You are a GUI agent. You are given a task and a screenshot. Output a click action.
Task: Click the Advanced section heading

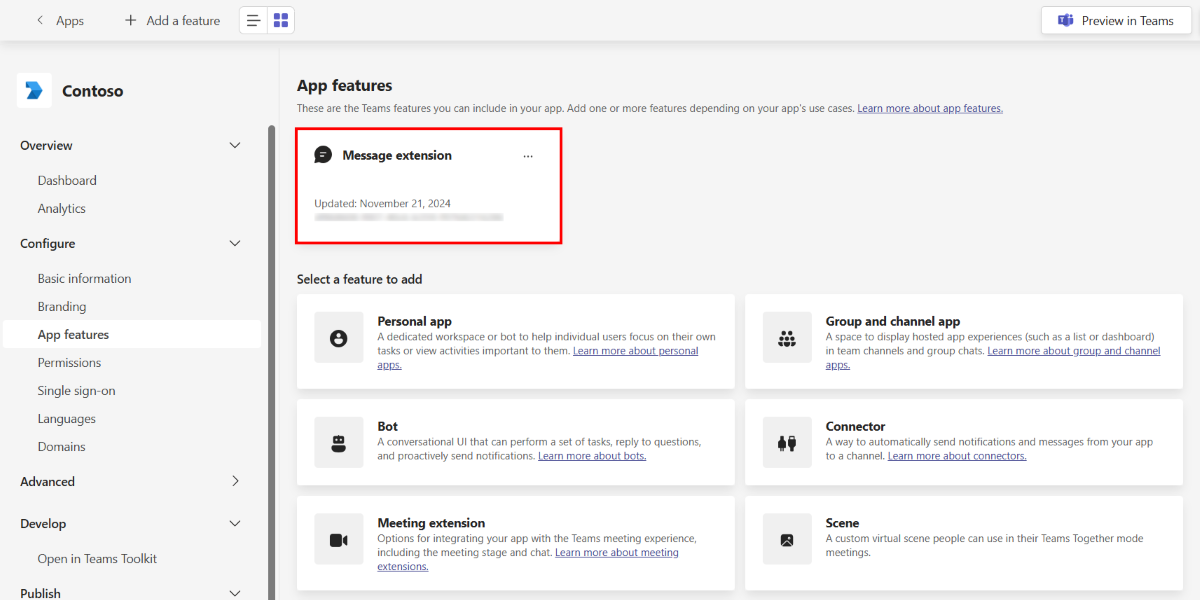pos(47,482)
